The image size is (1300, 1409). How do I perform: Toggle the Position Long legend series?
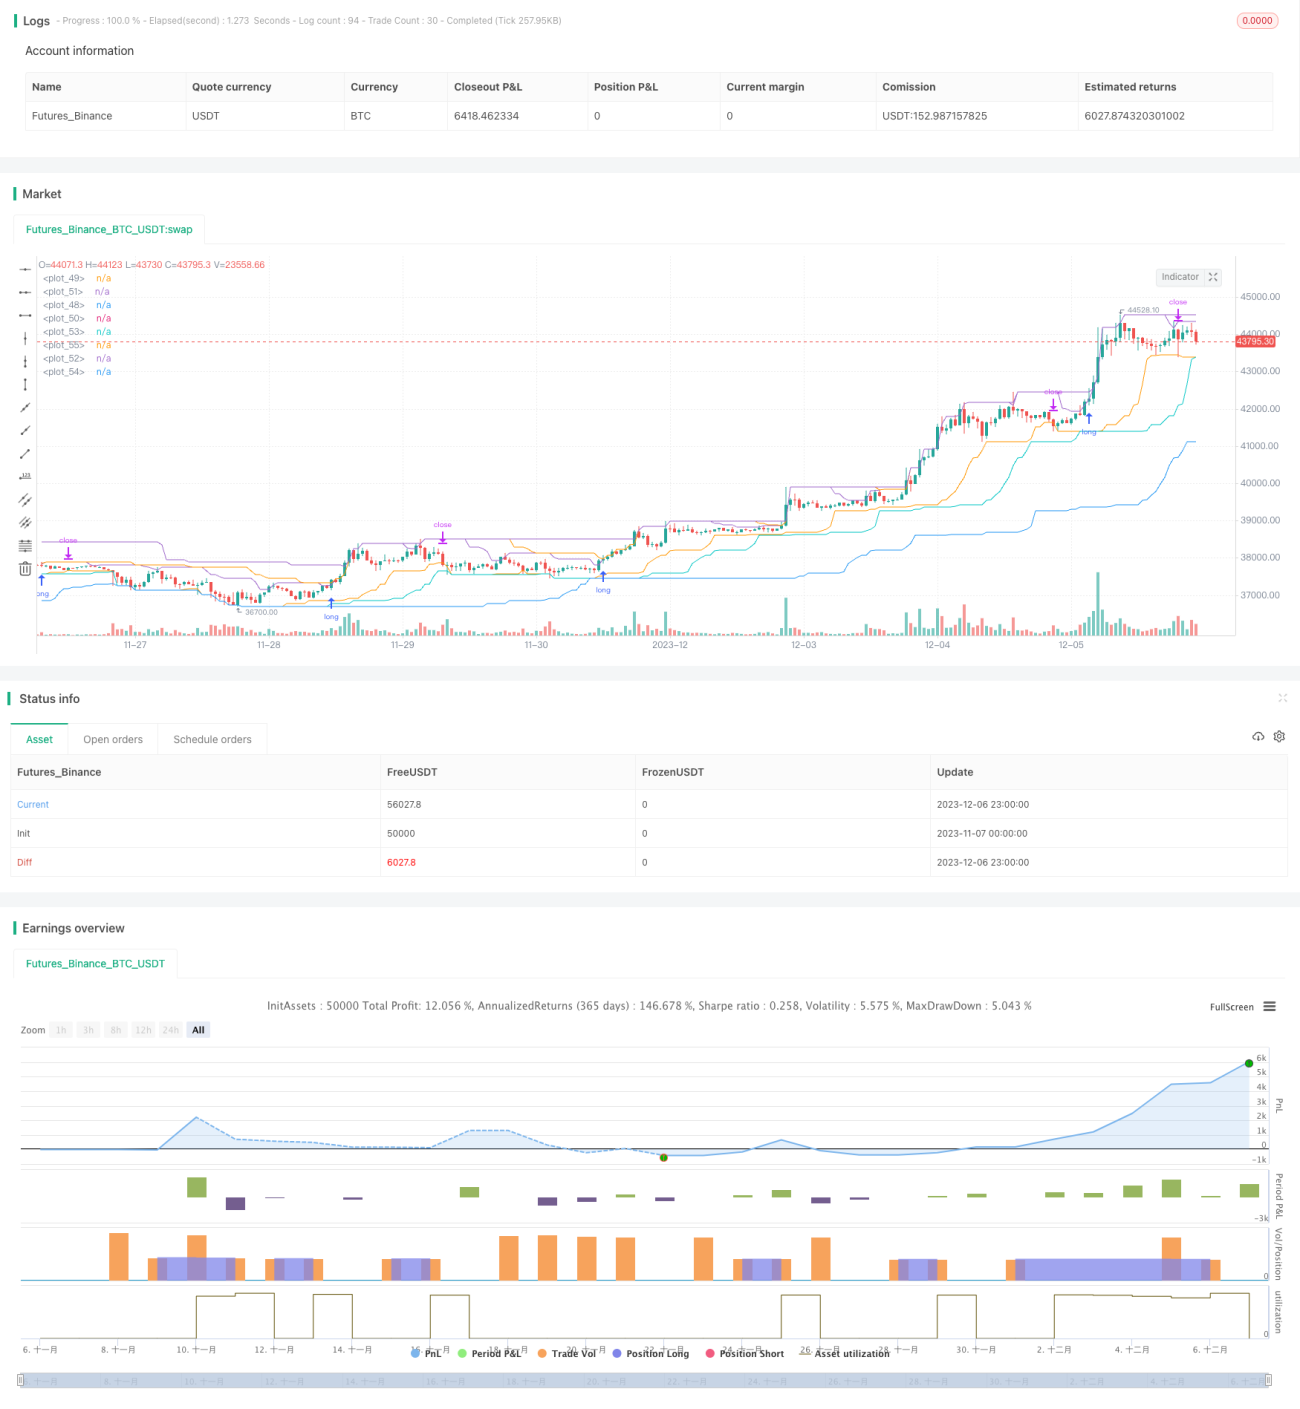[x=650, y=1353]
